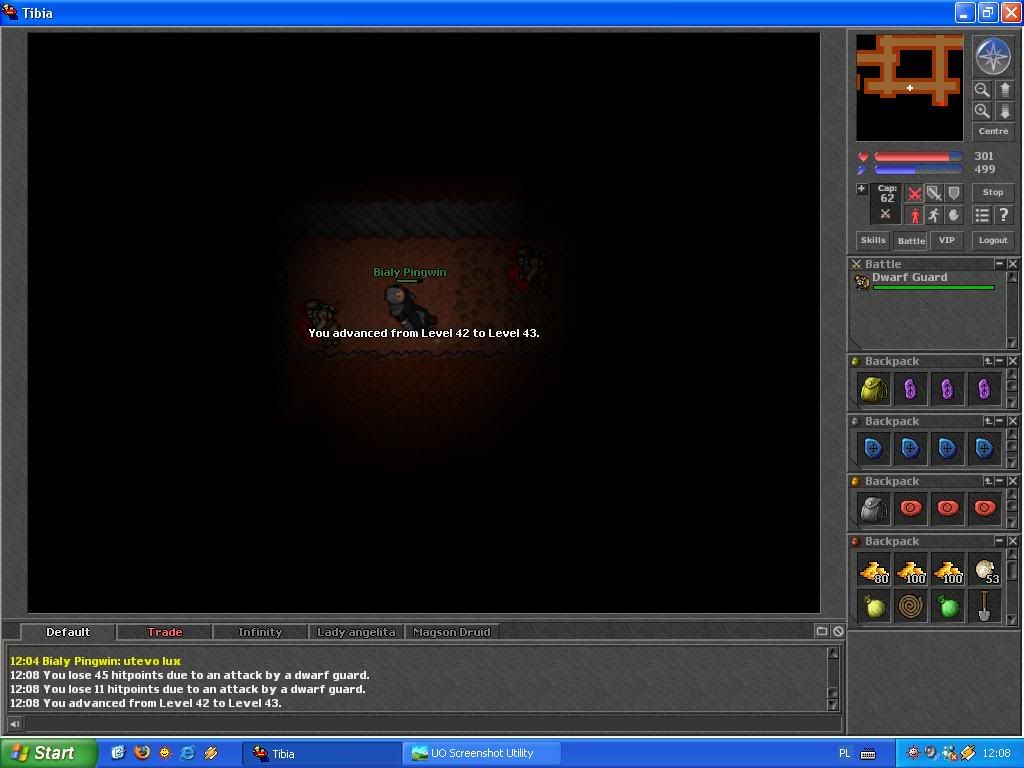Toggle secure mode hand icon
This screenshot has width=1024, height=768.
coord(953,215)
